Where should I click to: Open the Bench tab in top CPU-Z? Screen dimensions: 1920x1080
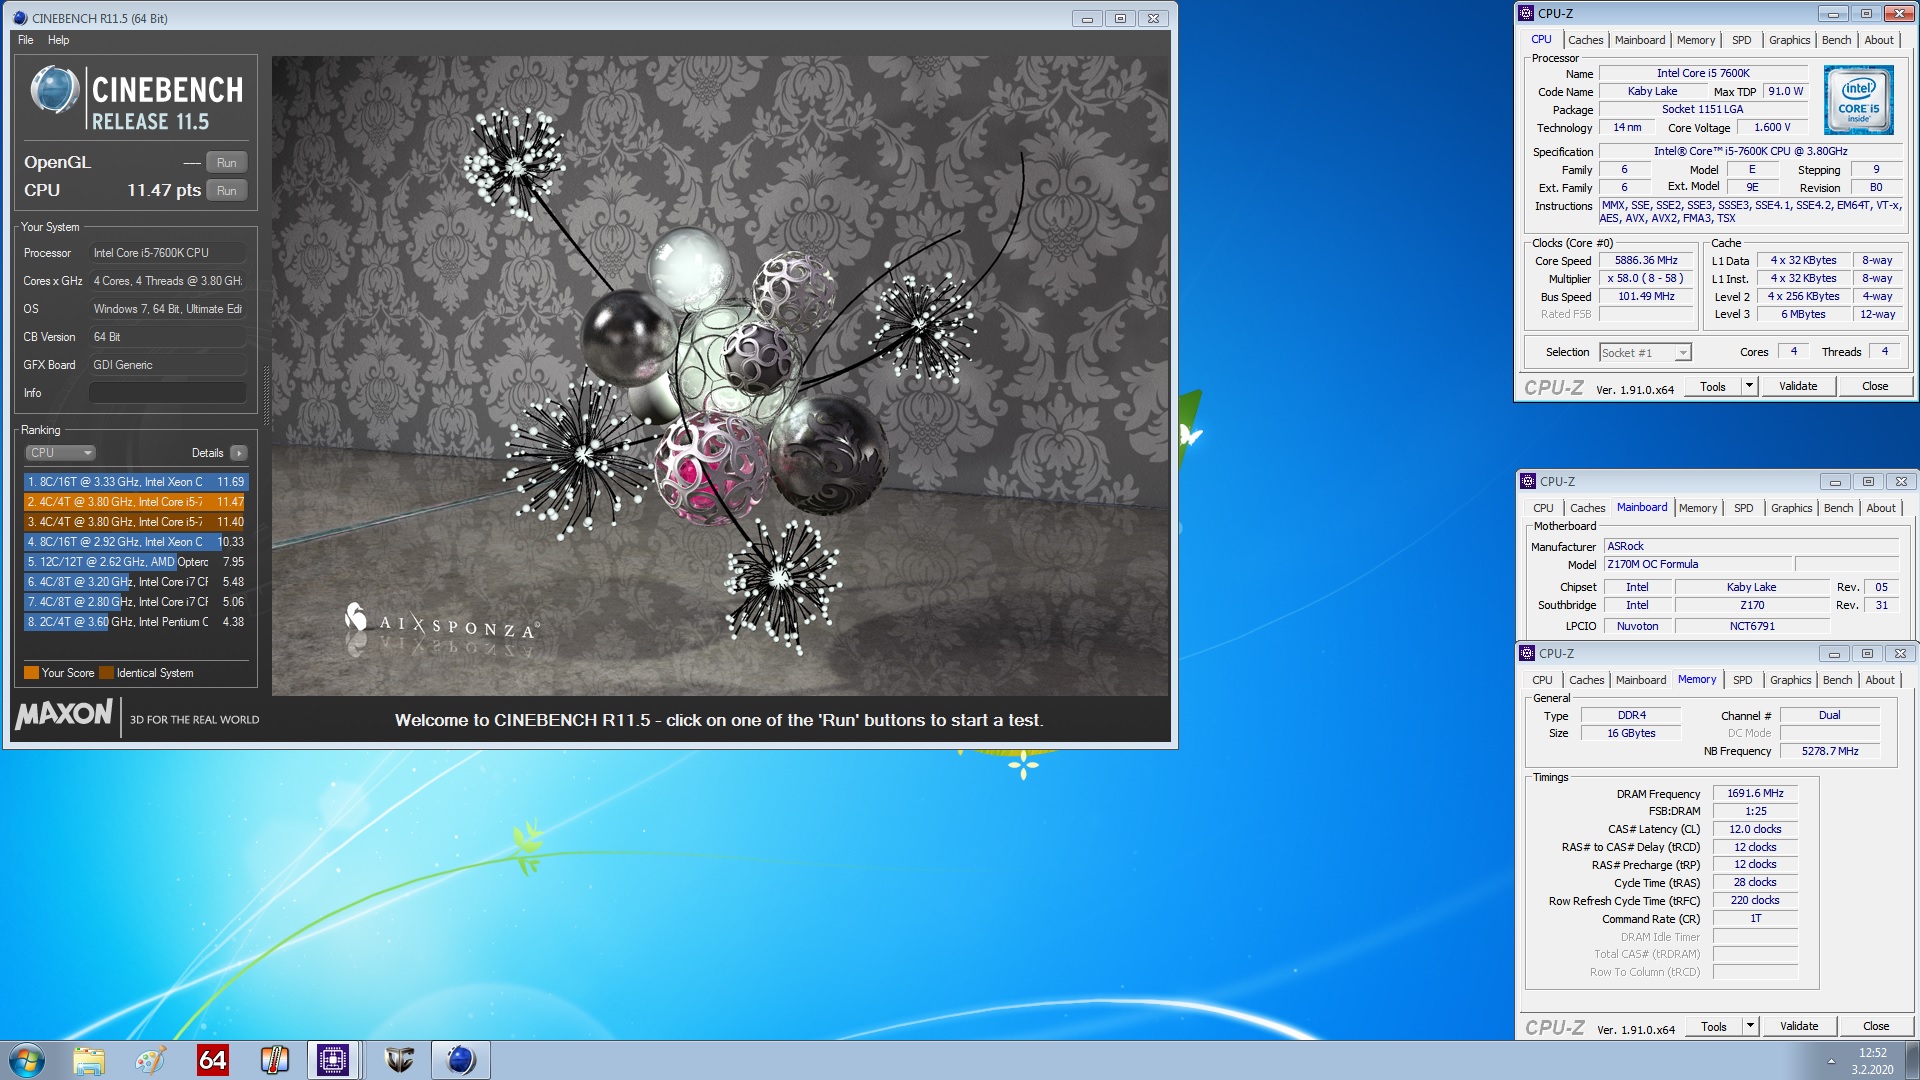pos(1836,40)
